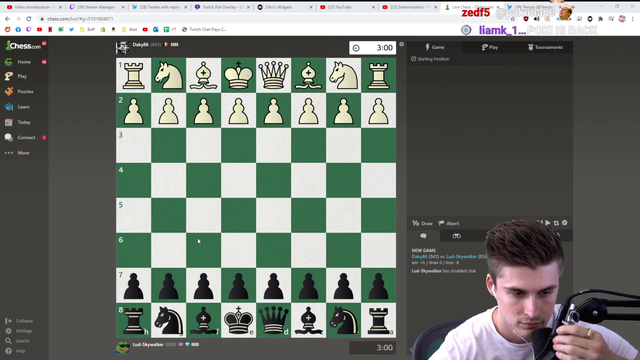Select the black knight next to h8 rook
This screenshot has width=640, height=360.
tap(169, 320)
